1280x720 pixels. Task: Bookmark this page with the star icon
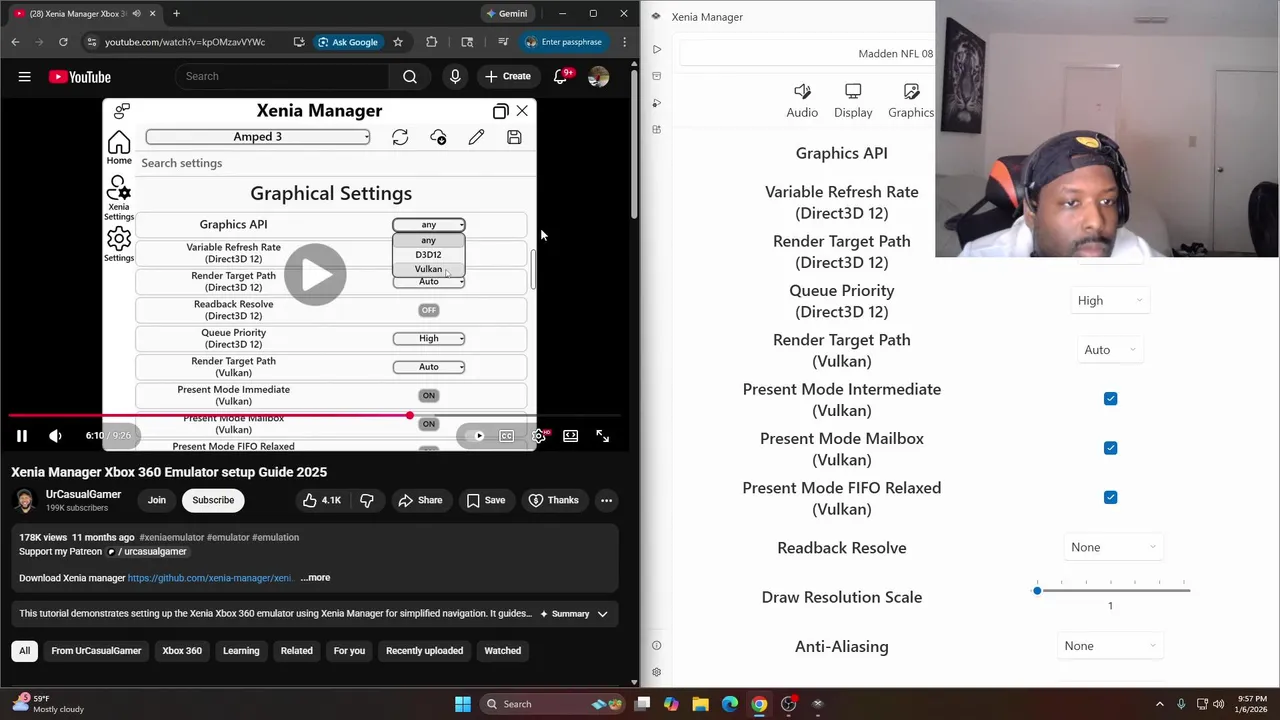tap(398, 42)
